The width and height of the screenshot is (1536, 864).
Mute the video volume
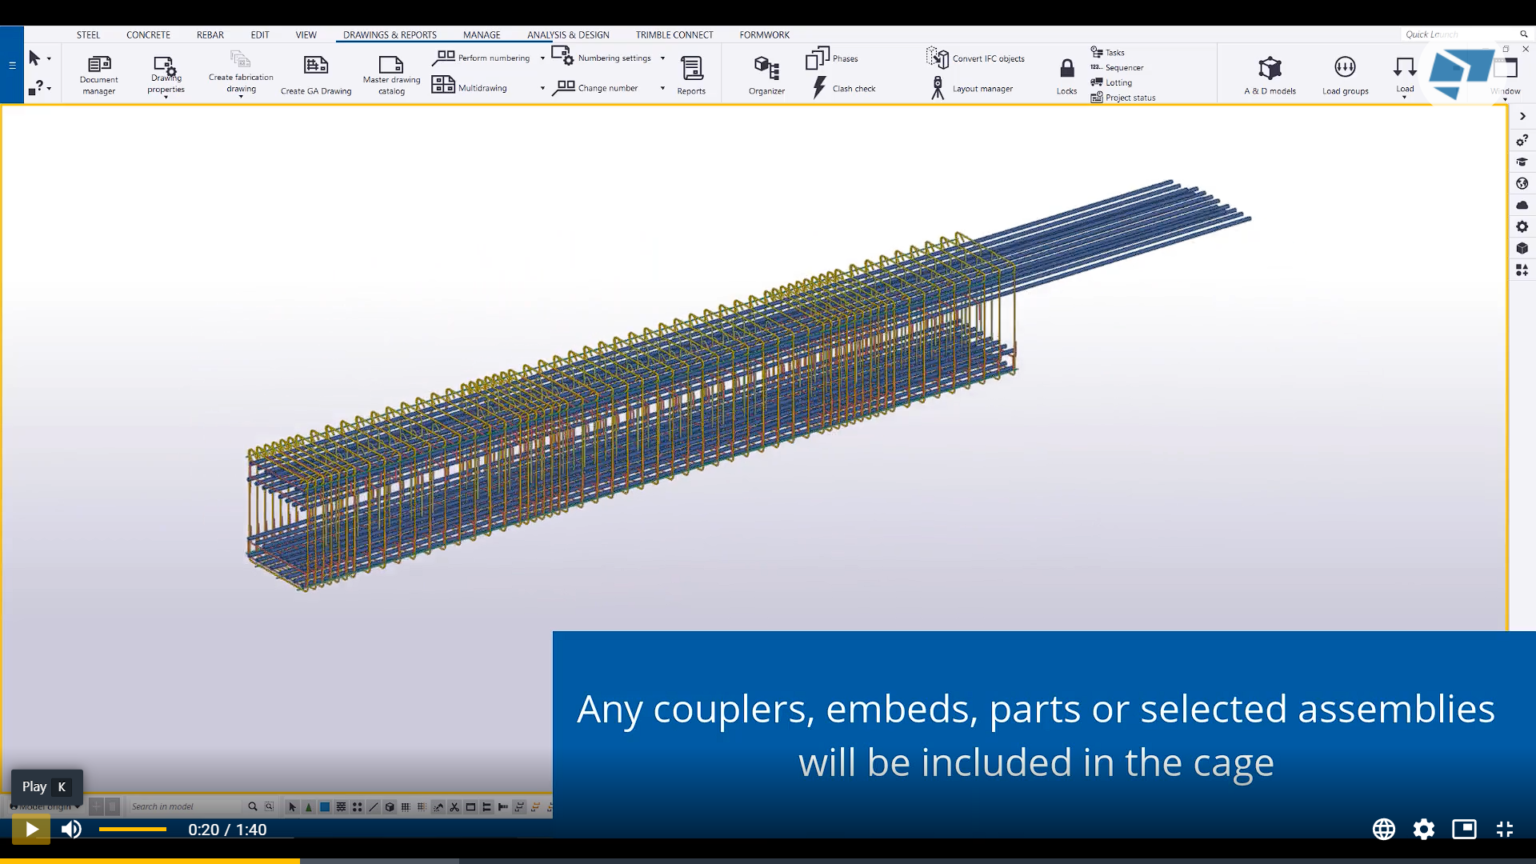[71, 829]
